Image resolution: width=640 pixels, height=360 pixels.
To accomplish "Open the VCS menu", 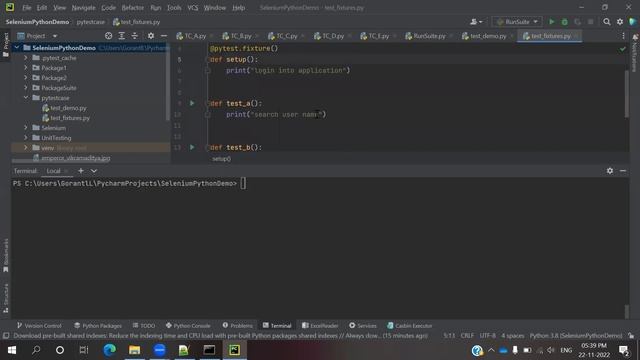I will click(193, 7).
